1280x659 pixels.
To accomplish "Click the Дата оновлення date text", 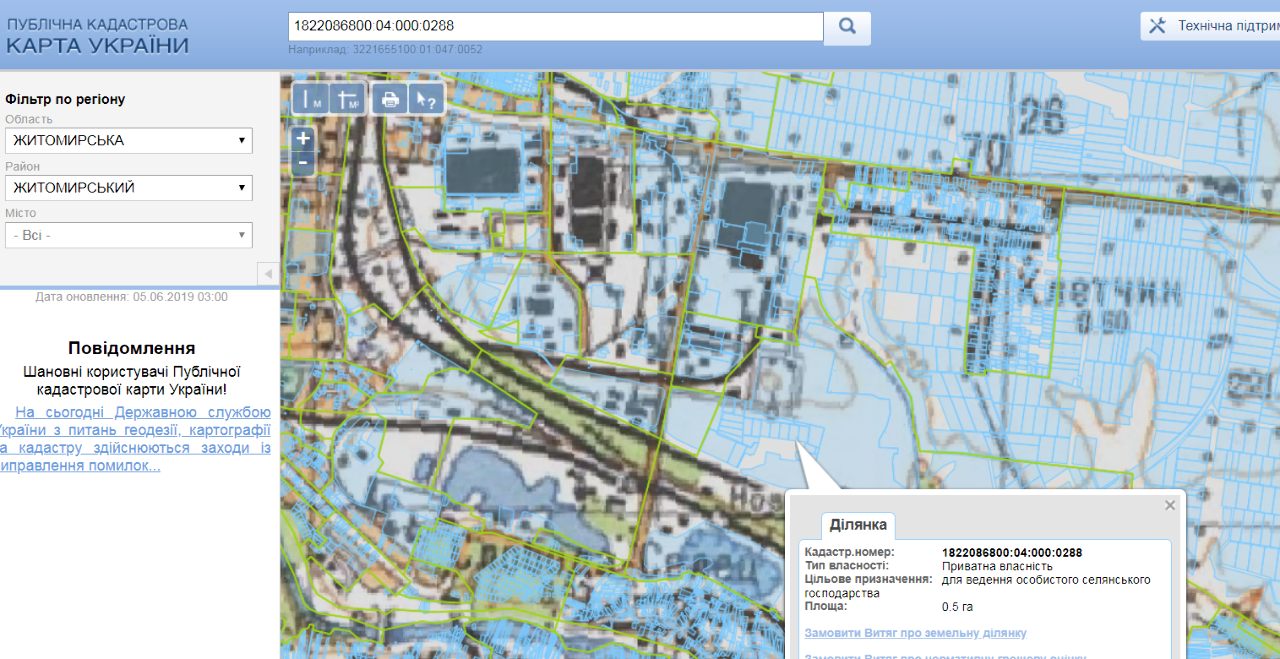I will click(x=131, y=297).
